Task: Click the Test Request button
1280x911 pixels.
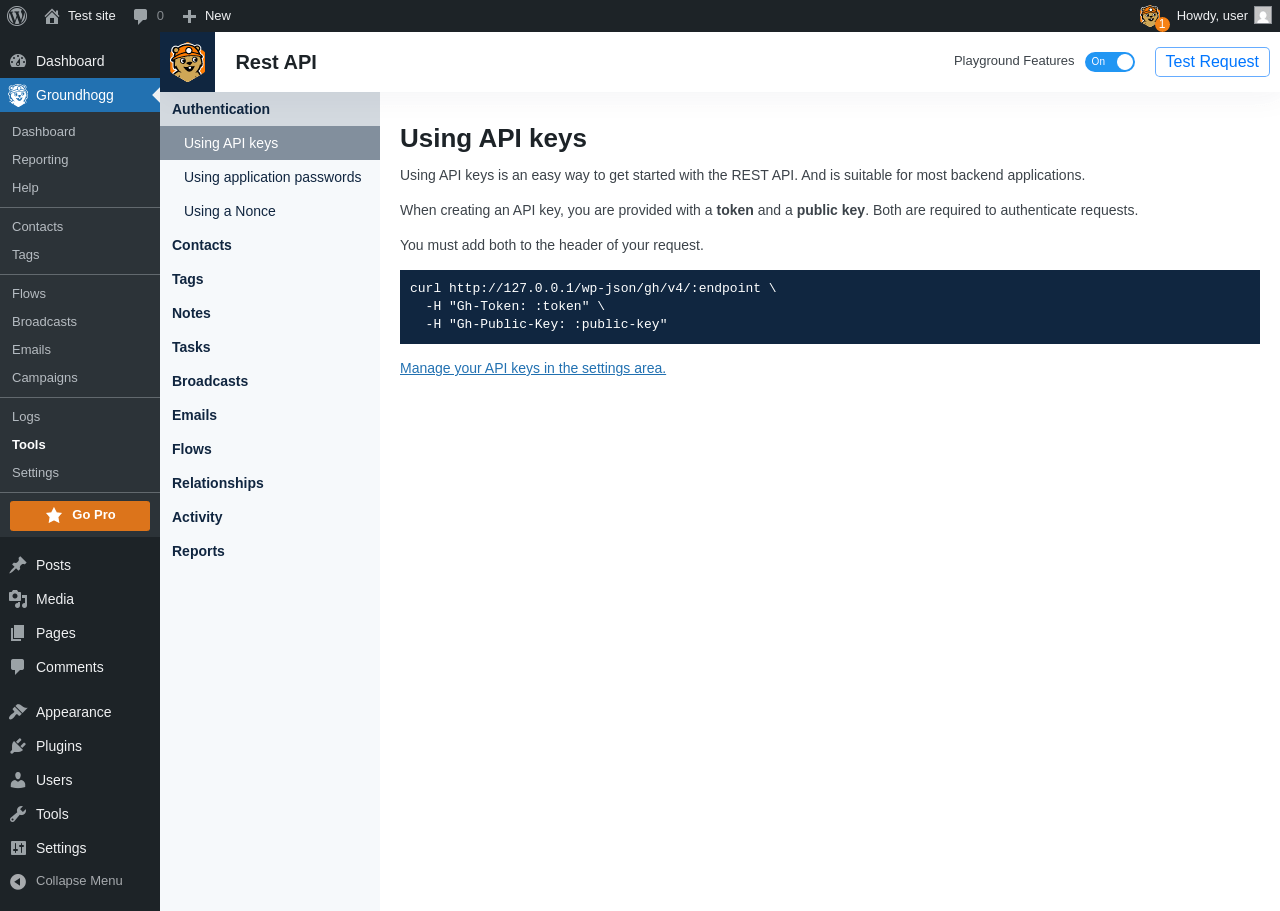Action: tap(1212, 62)
